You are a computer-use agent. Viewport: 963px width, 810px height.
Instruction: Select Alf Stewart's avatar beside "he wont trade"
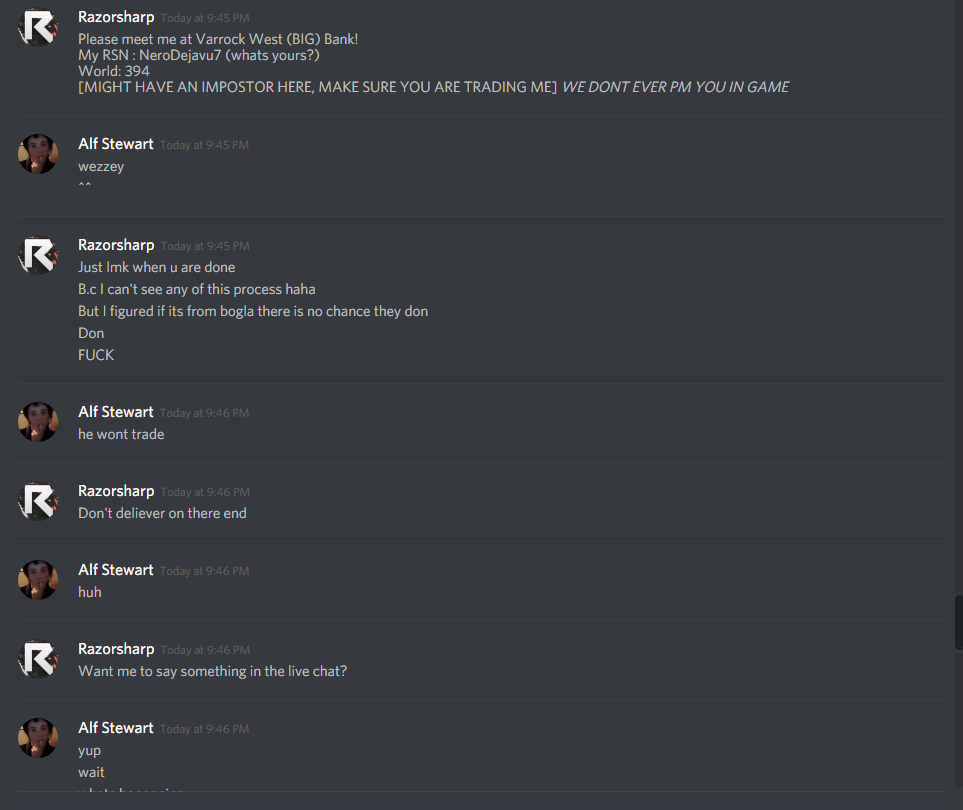coord(38,422)
